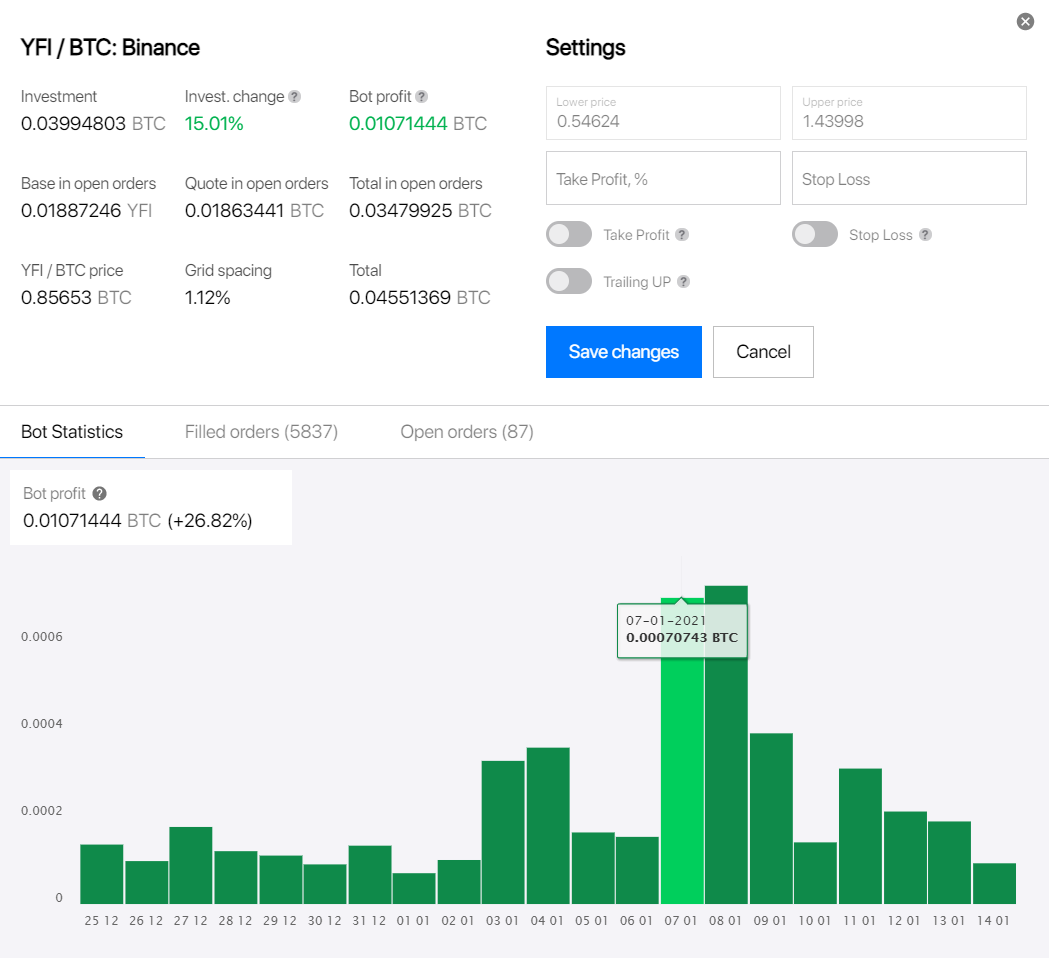This screenshot has width=1049, height=959.
Task: Click the 01 01 x-axis date label
Action: [x=413, y=921]
